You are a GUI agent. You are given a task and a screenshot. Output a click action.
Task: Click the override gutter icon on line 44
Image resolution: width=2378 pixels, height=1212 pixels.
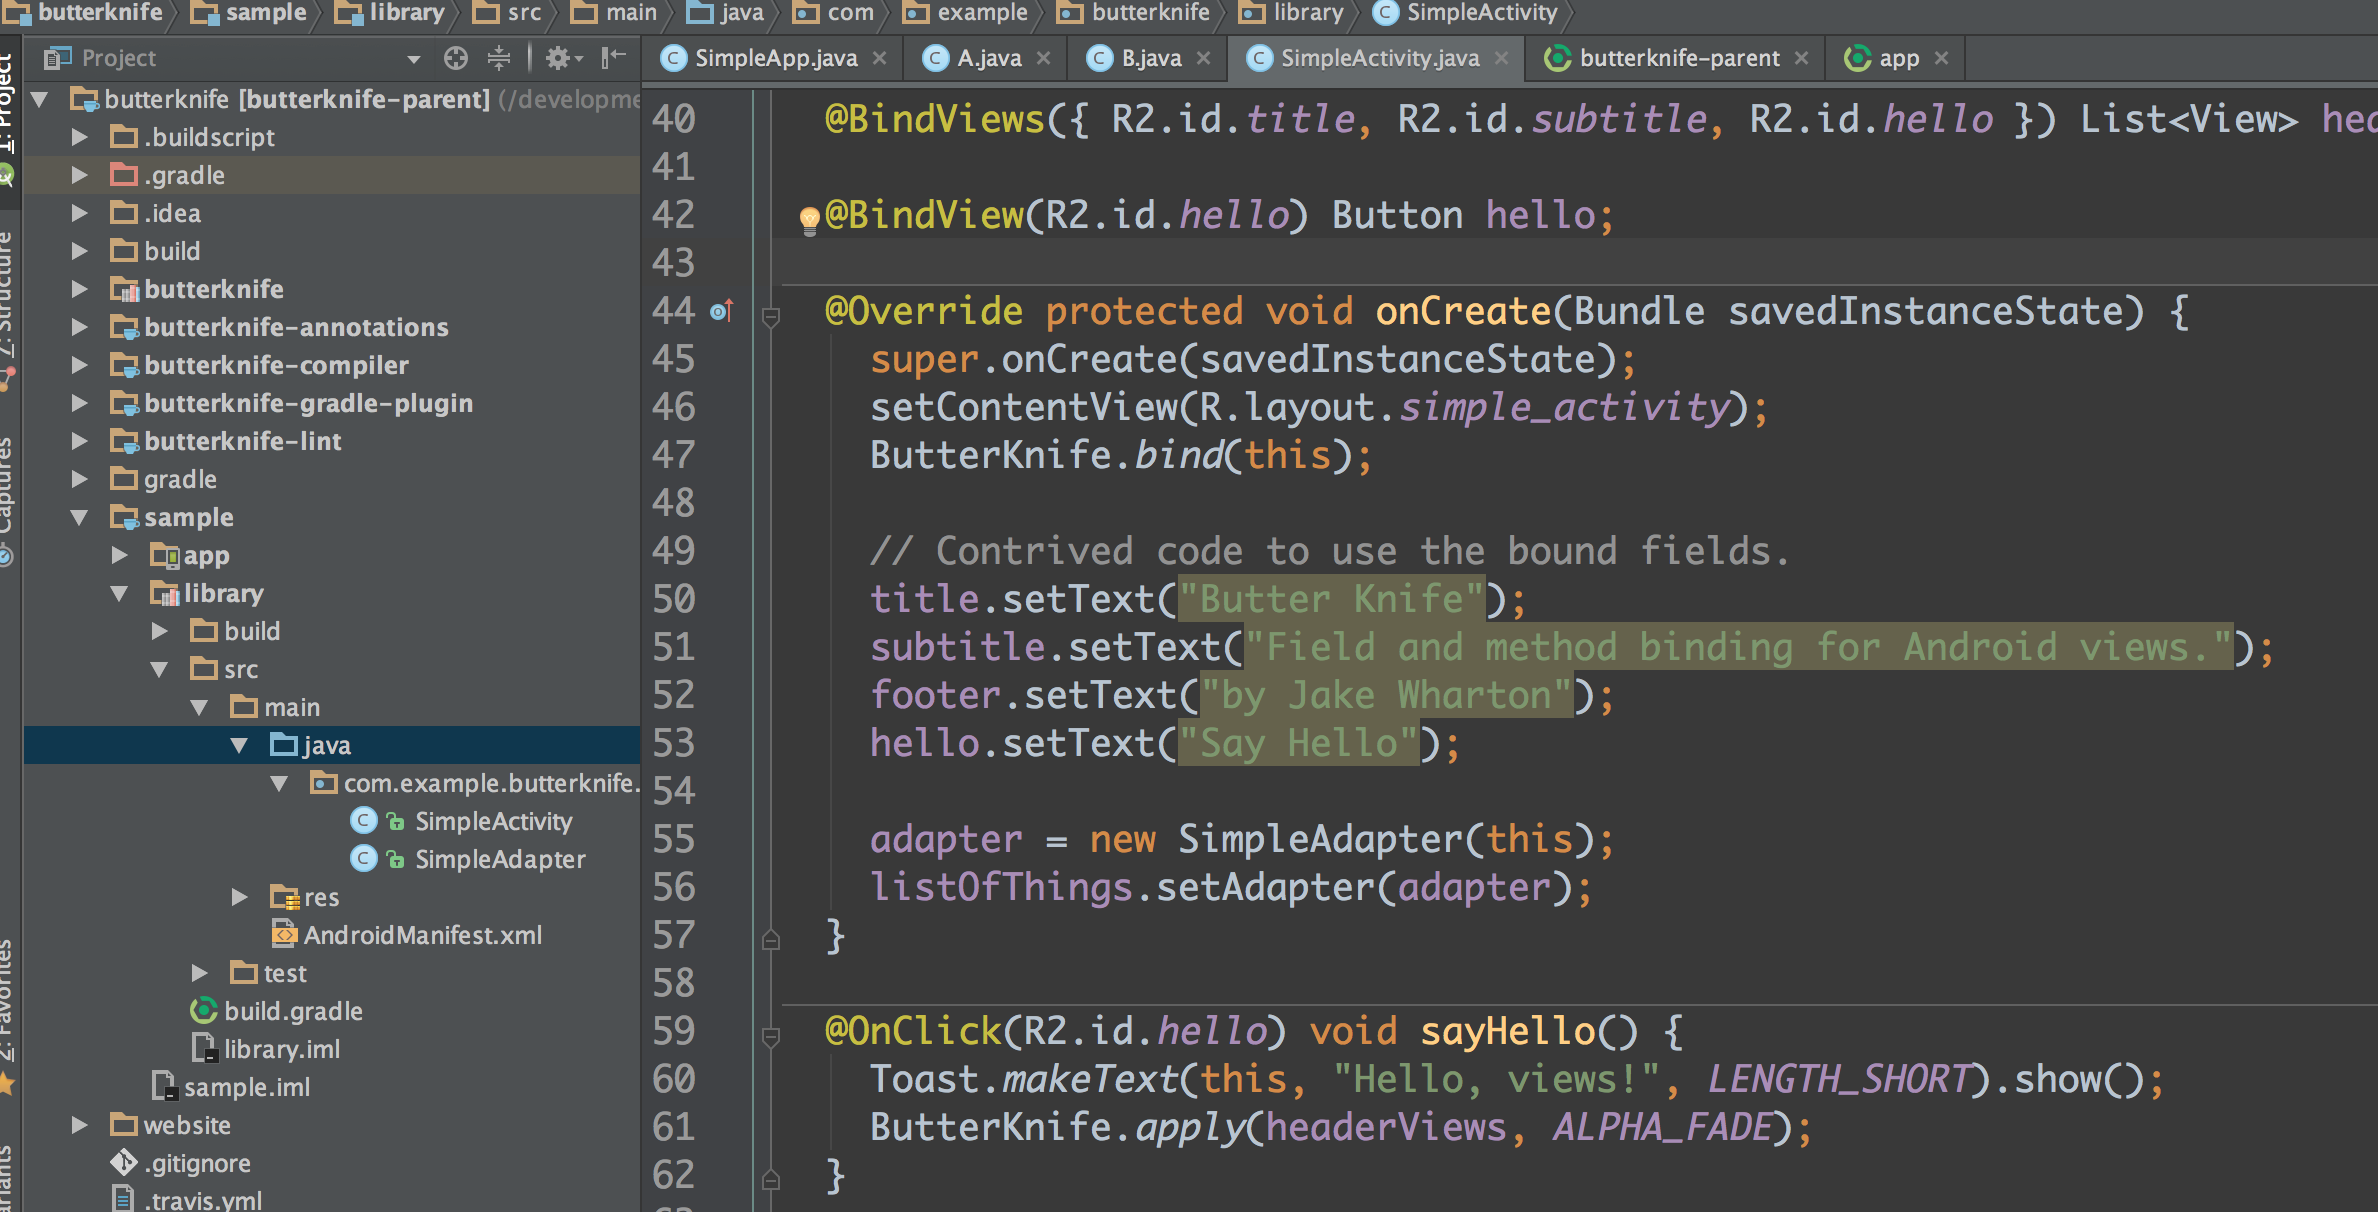pyautogui.click(x=722, y=312)
